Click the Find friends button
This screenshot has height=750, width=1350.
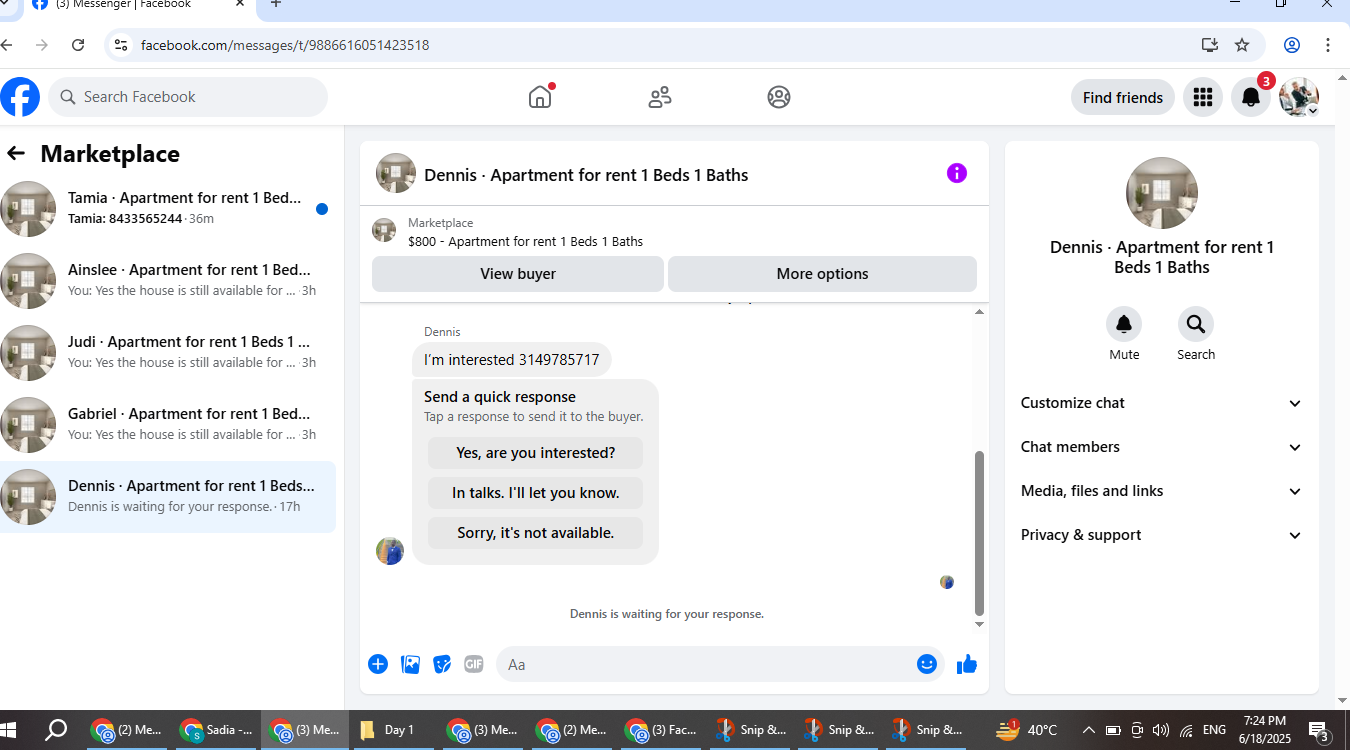(1123, 97)
